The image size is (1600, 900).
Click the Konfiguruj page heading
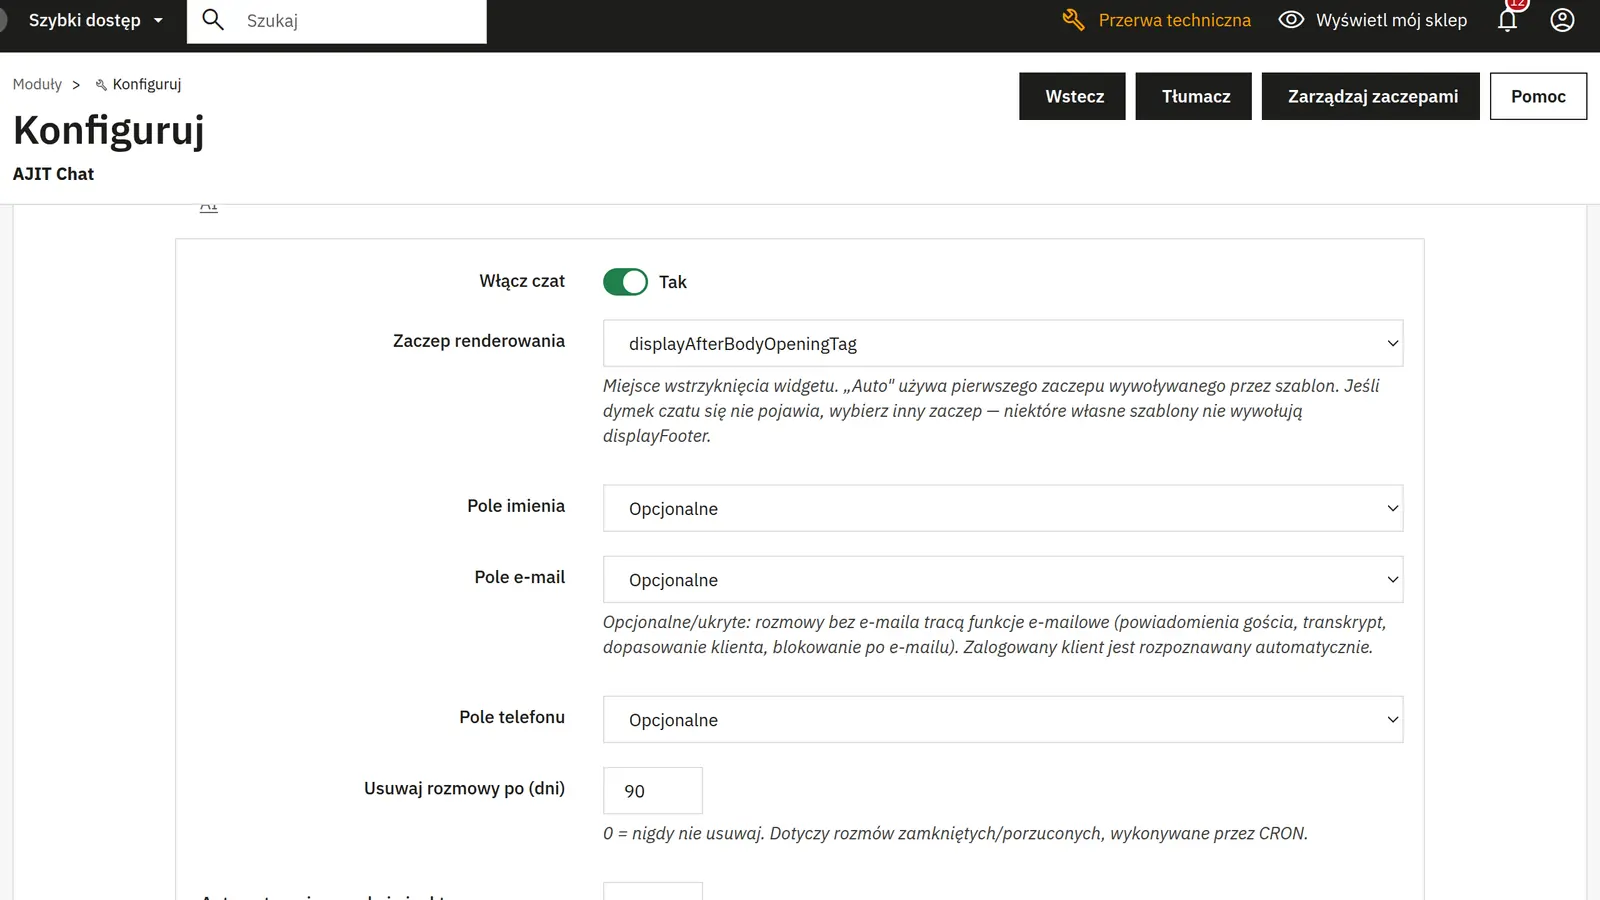[109, 130]
